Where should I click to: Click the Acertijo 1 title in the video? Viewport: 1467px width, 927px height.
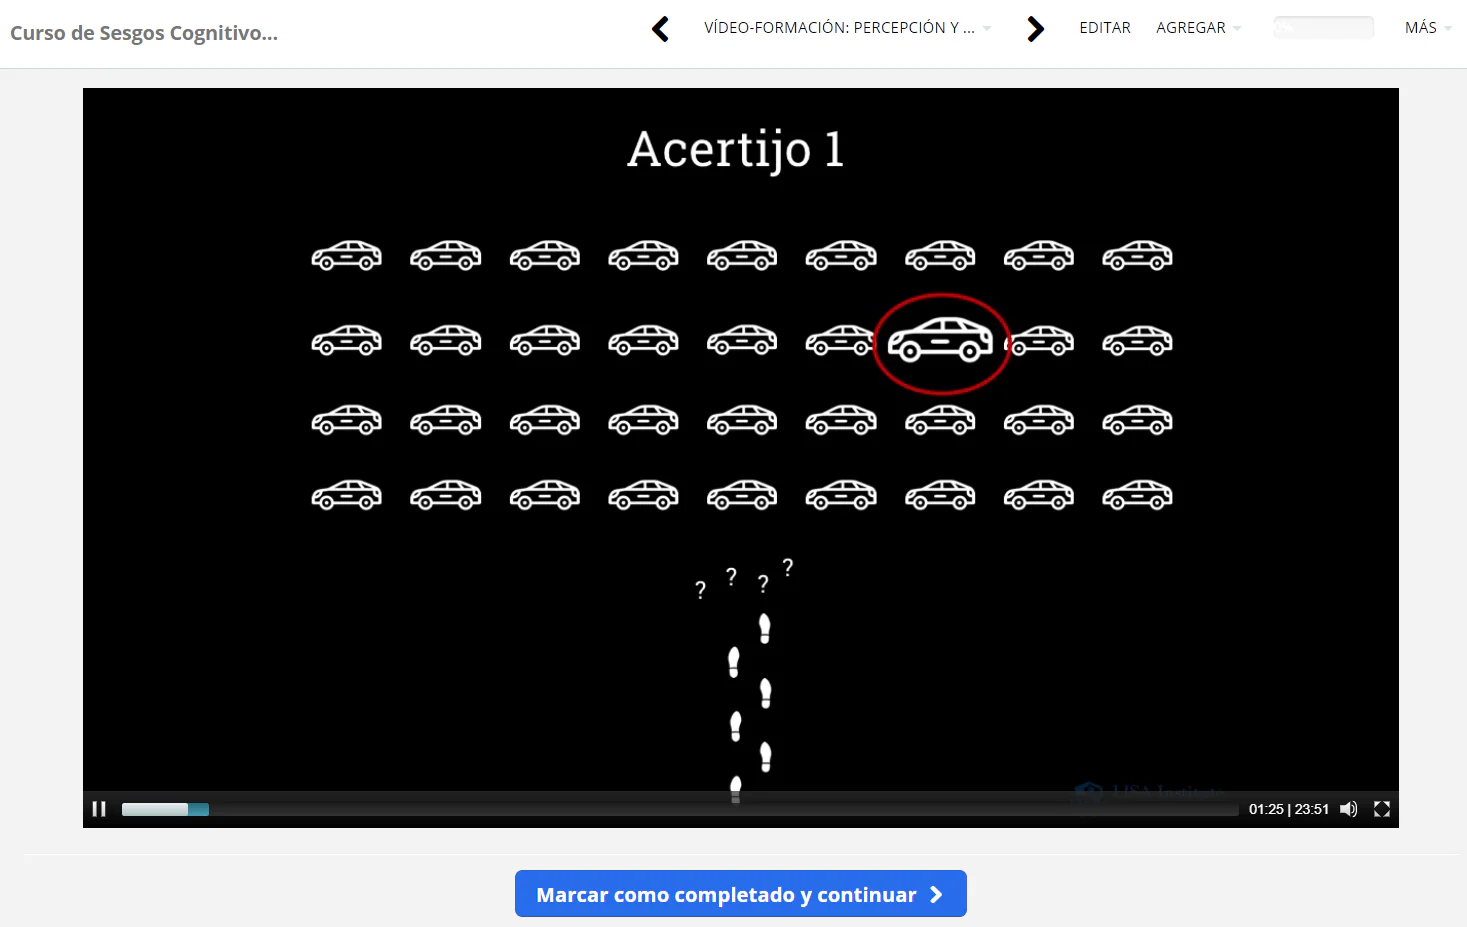click(x=736, y=150)
